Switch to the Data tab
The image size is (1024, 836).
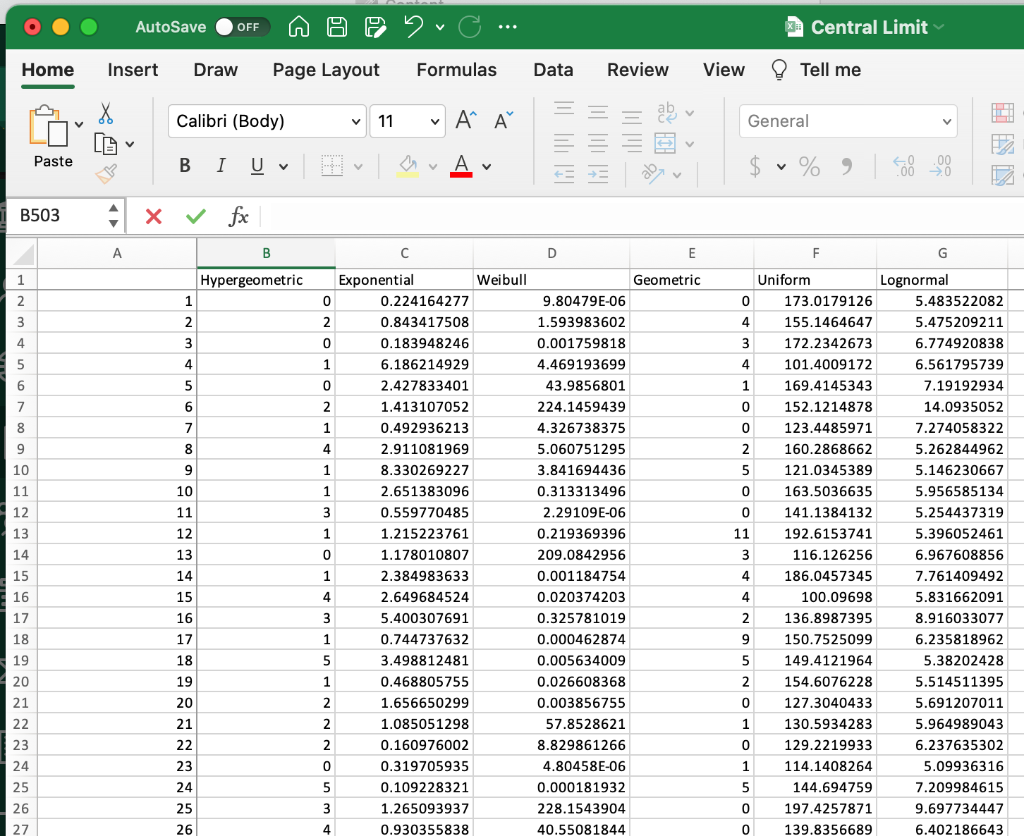coord(553,70)
